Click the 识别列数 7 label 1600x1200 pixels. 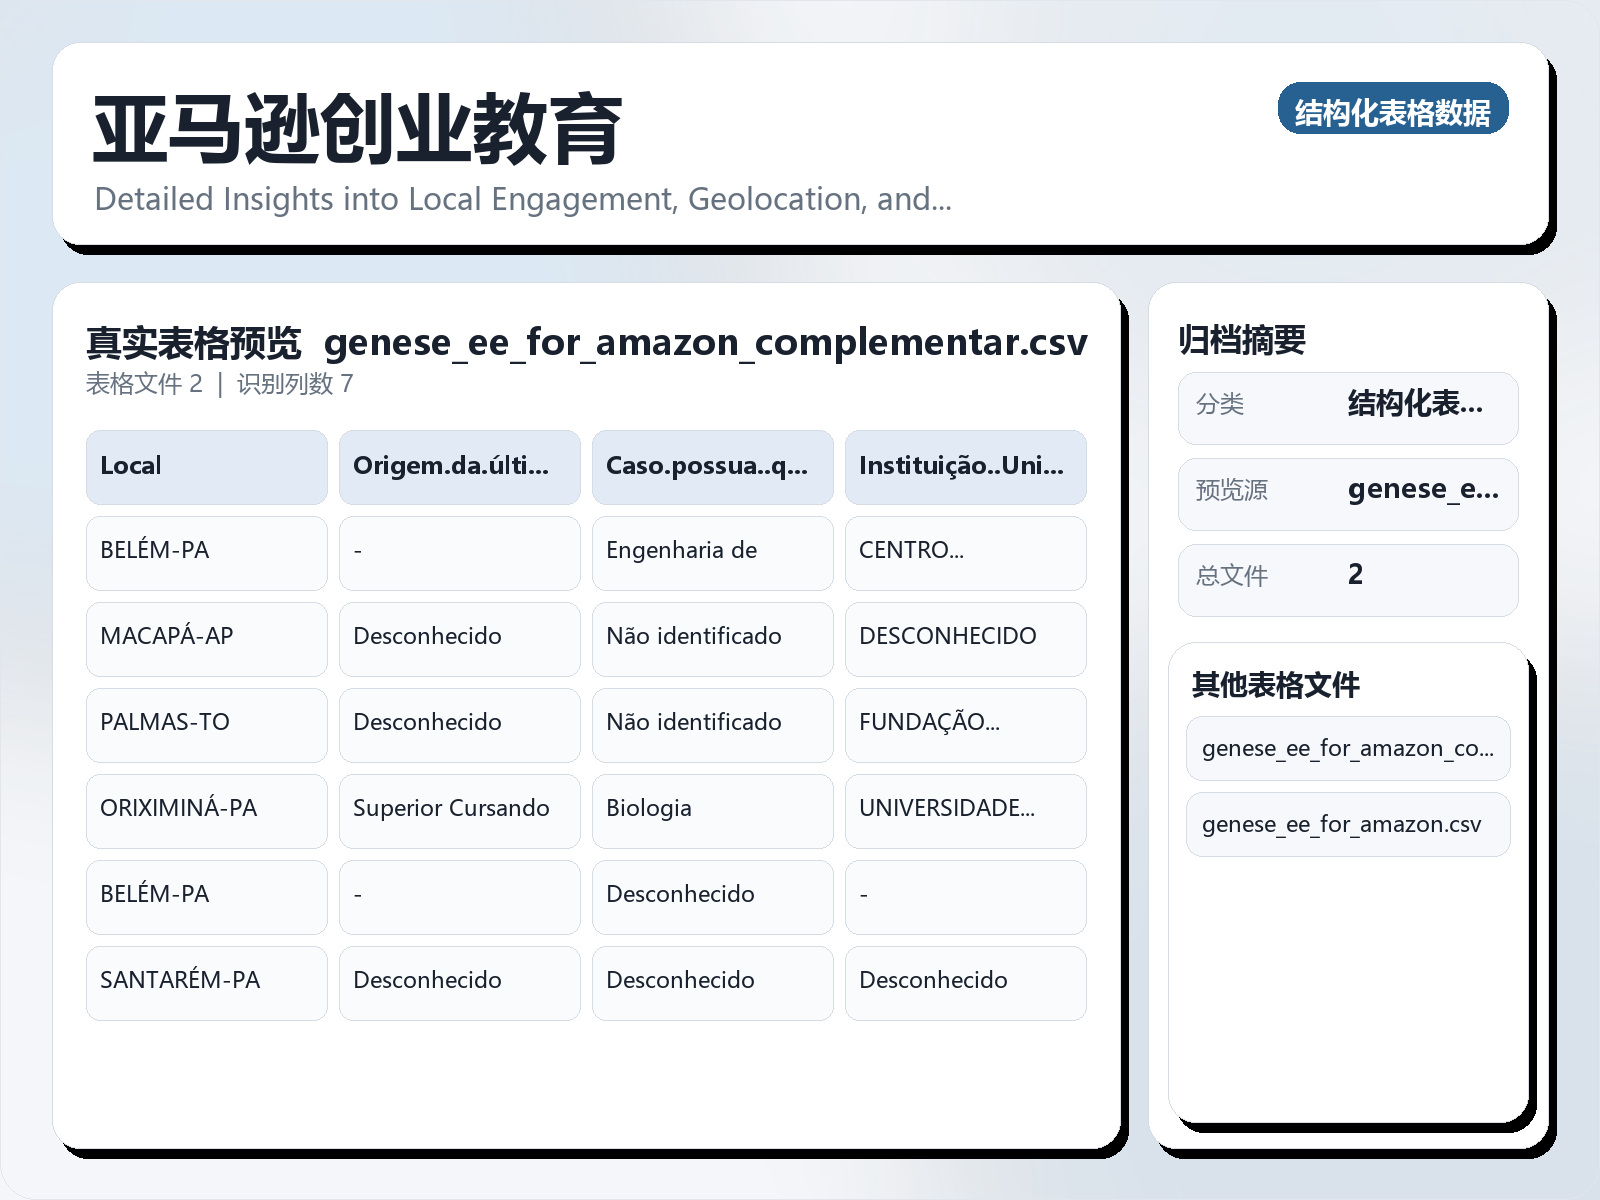[297, 384]
